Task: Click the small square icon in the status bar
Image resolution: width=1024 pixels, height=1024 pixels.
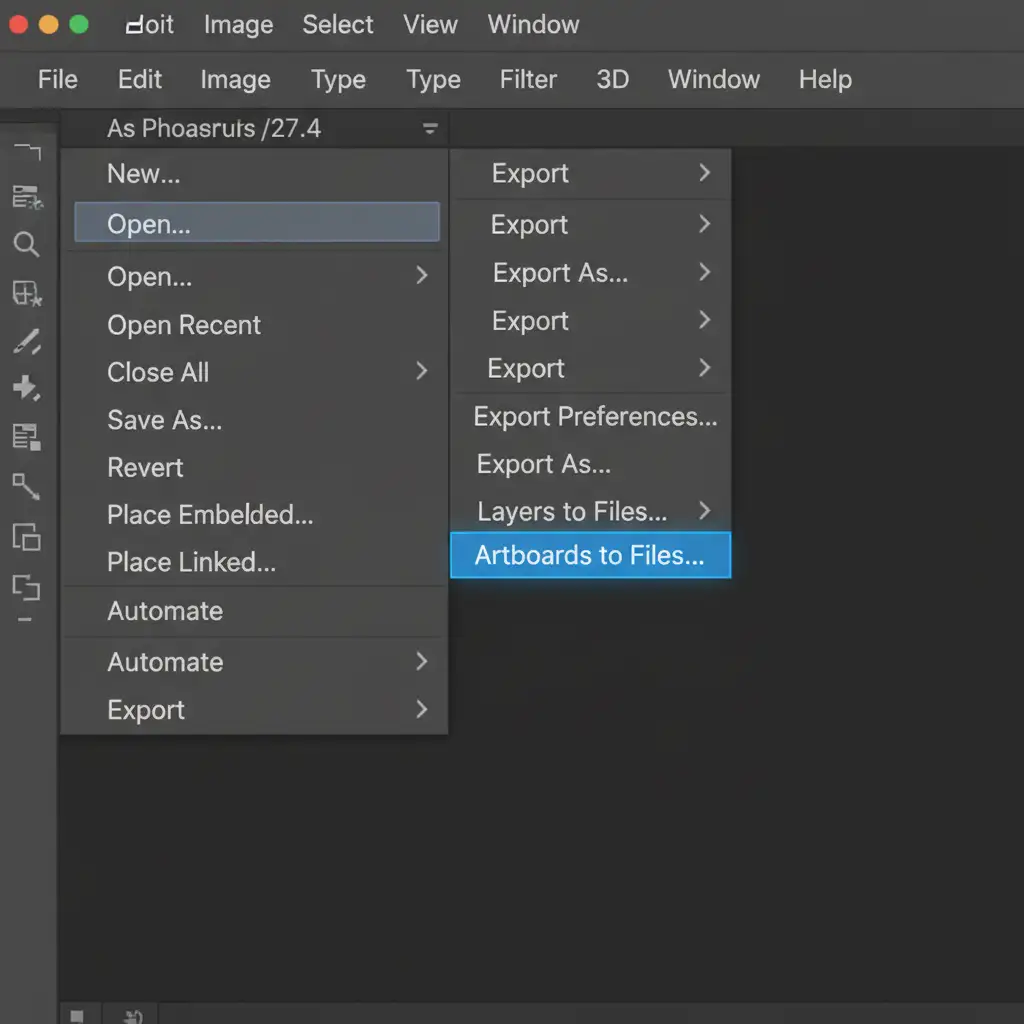Action: pos(77,1016)
